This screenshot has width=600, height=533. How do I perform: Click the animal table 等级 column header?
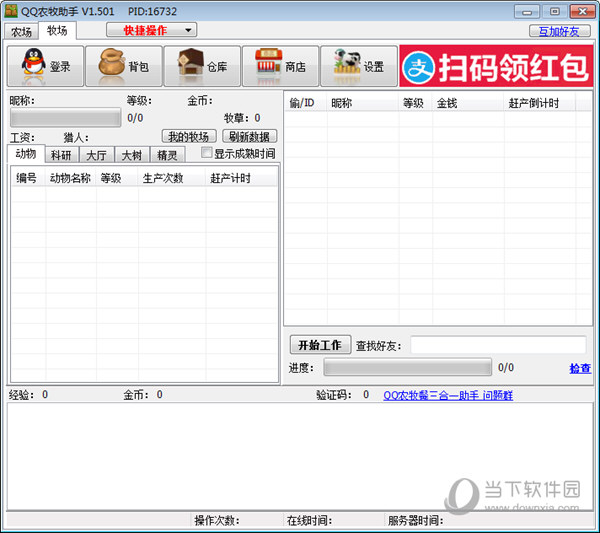pyautogui.click(x=117, y=178)
